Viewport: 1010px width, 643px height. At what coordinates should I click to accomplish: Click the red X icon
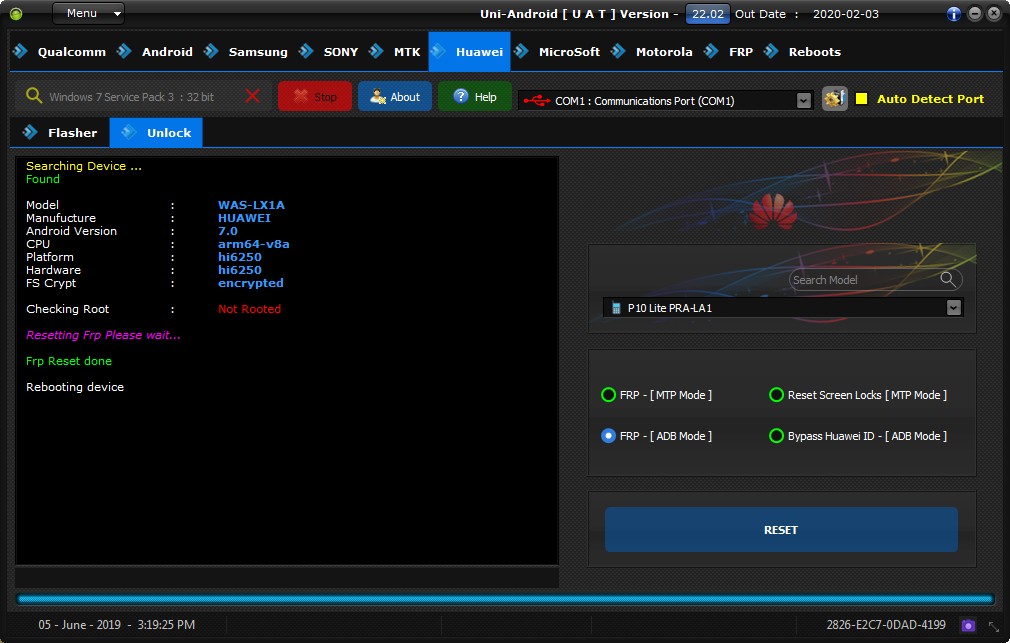252,97
